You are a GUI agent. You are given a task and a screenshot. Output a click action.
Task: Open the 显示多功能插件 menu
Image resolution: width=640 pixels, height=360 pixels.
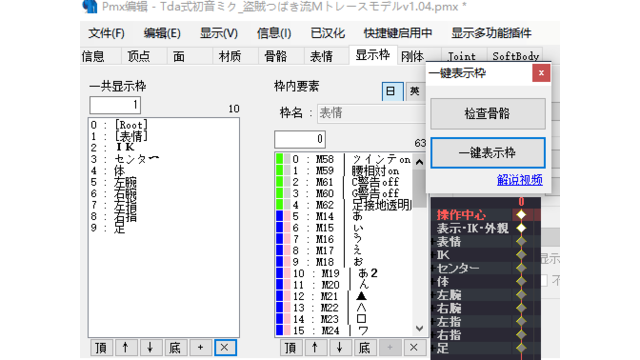[491, 33]
